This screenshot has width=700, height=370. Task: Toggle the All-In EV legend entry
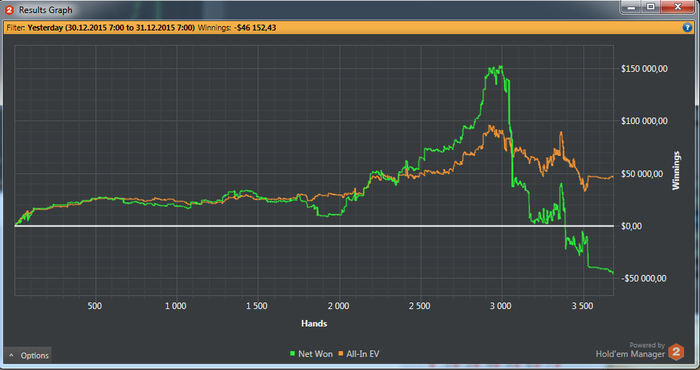tap(359, 353)
